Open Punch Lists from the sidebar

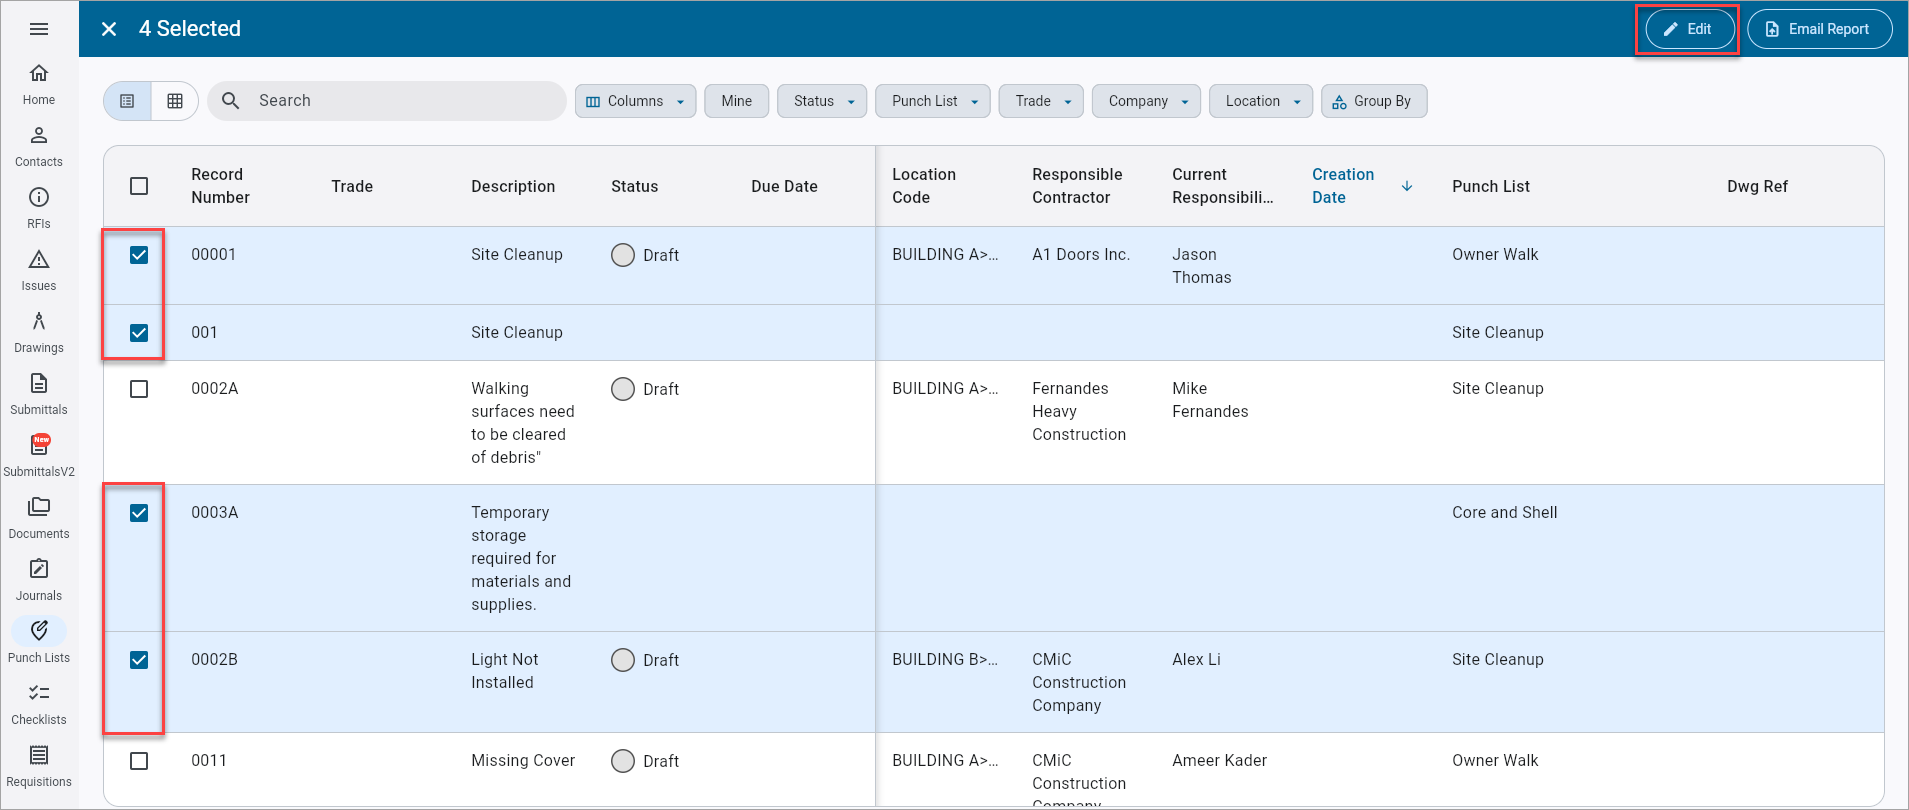point(39,642)
